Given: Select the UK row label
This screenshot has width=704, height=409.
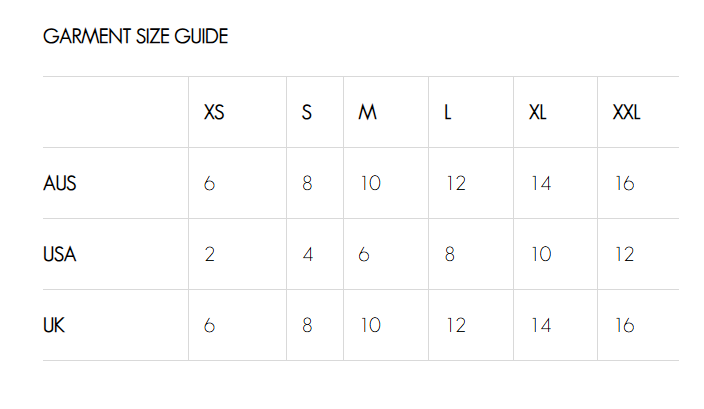Looking at the screenshot, I should 55,325.
